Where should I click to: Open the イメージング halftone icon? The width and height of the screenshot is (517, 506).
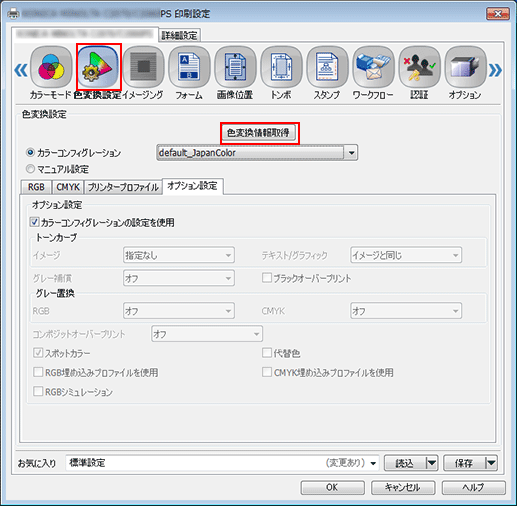143,67
